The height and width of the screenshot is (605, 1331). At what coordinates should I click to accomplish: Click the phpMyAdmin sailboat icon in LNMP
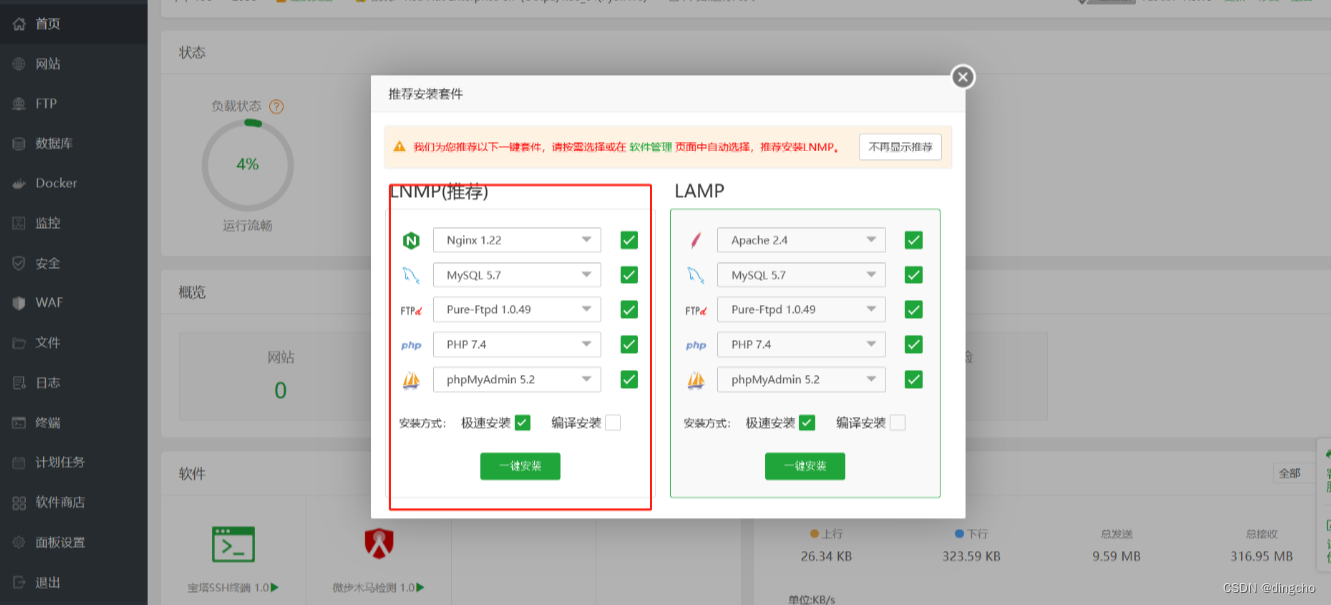pos(410,380)
